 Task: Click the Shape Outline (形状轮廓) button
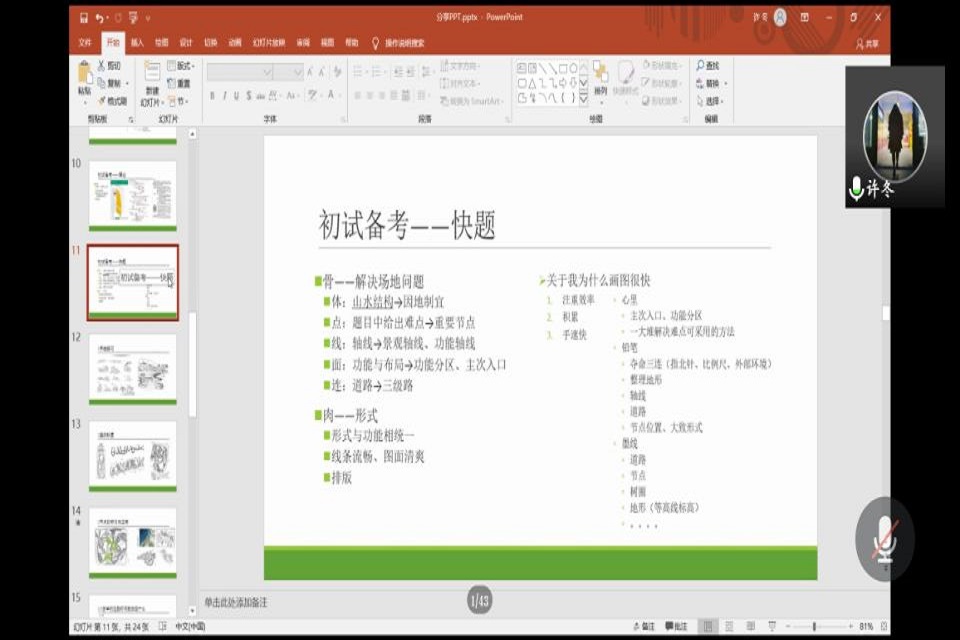pos(661,83)
